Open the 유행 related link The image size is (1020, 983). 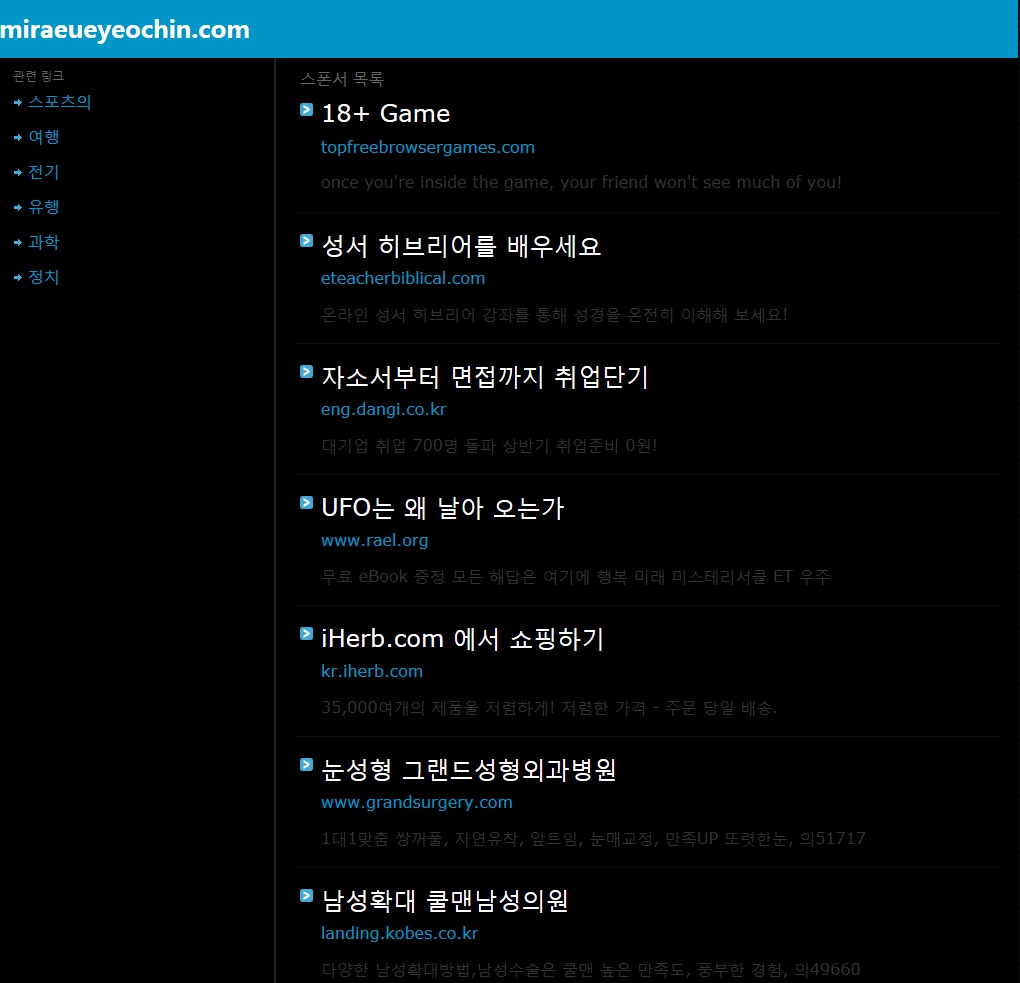[44, 207]
